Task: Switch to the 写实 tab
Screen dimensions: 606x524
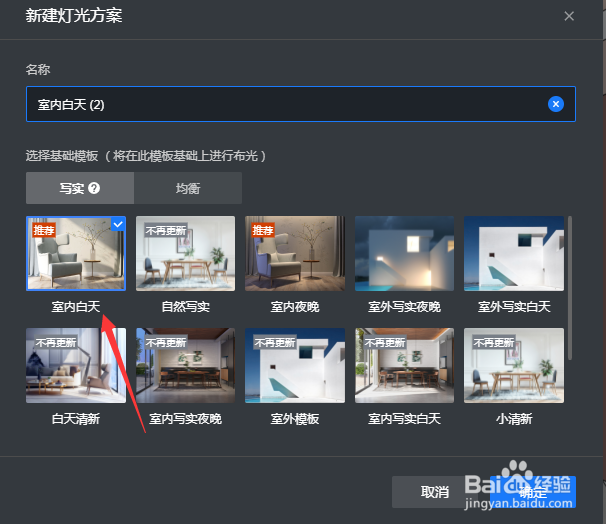Action: (80, 188)
